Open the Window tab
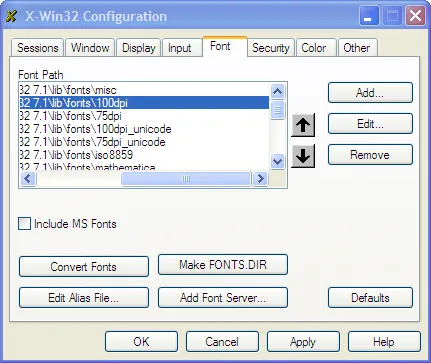Screen dimensions: 431x363 coord(90,48)
